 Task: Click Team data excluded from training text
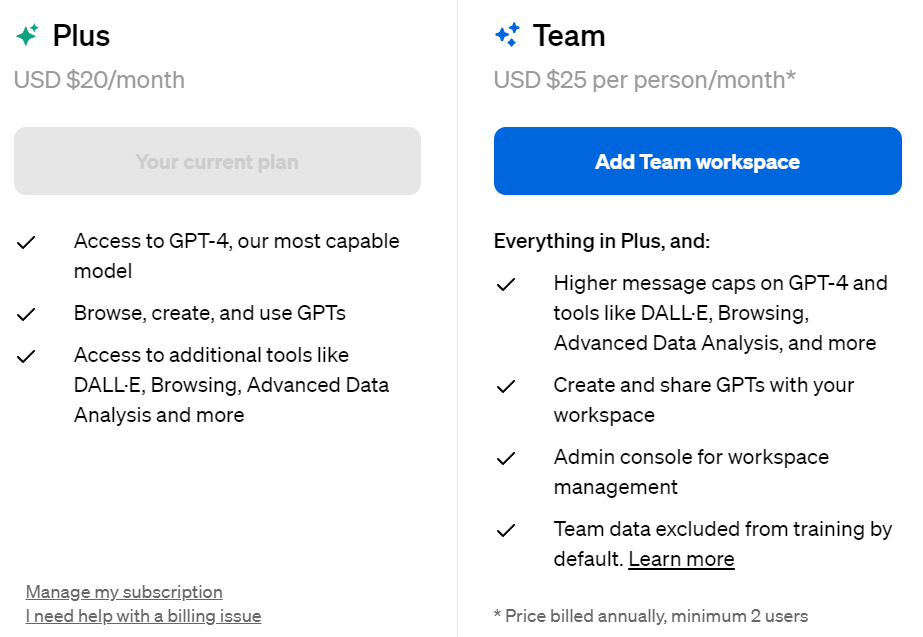723,543
